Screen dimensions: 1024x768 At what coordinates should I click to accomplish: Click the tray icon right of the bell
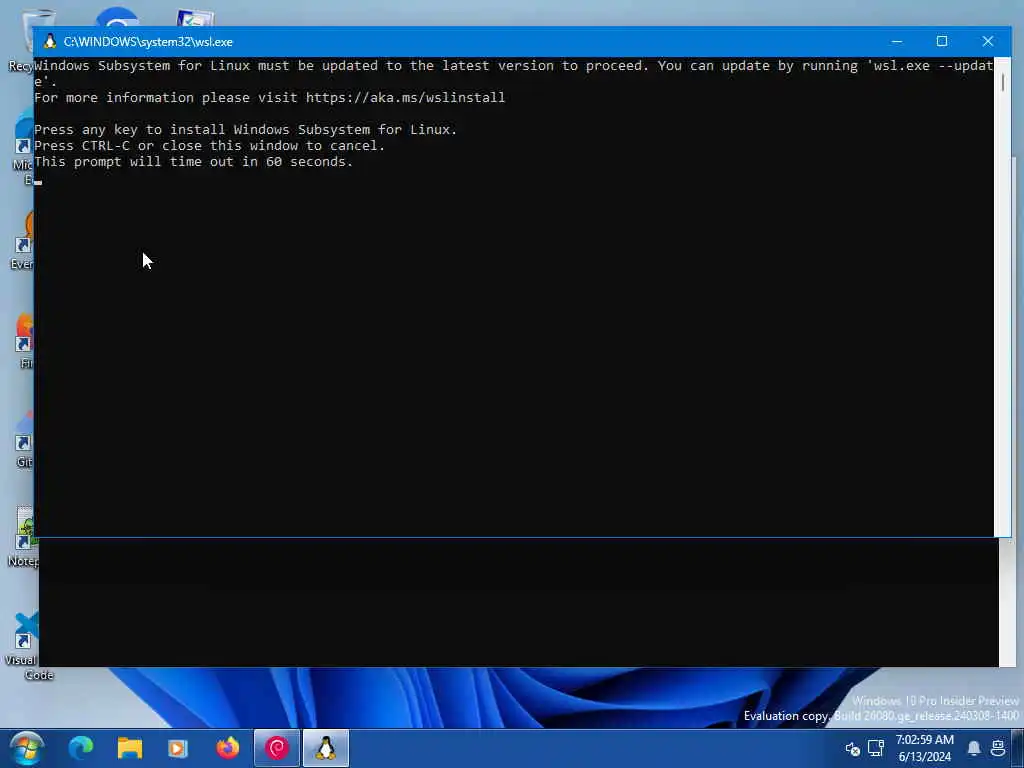[x=998, y=748]
